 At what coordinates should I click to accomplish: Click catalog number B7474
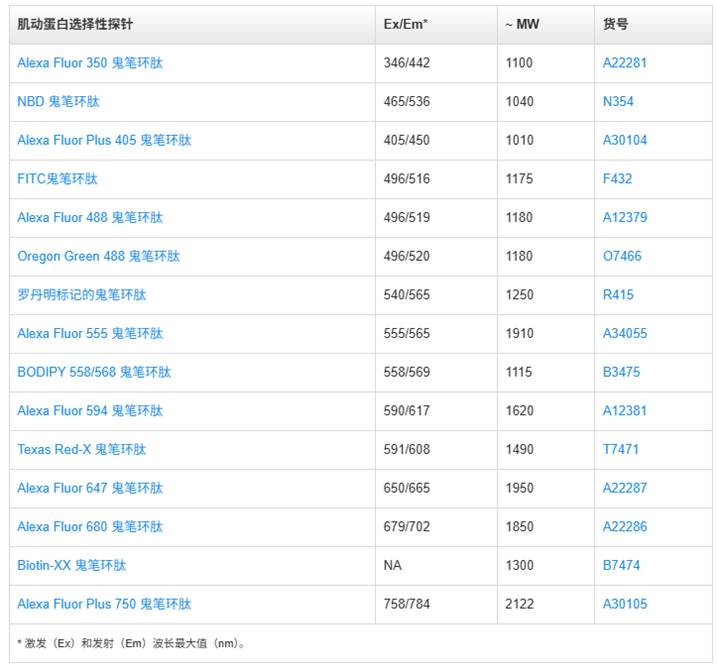(x=621, y=565)
